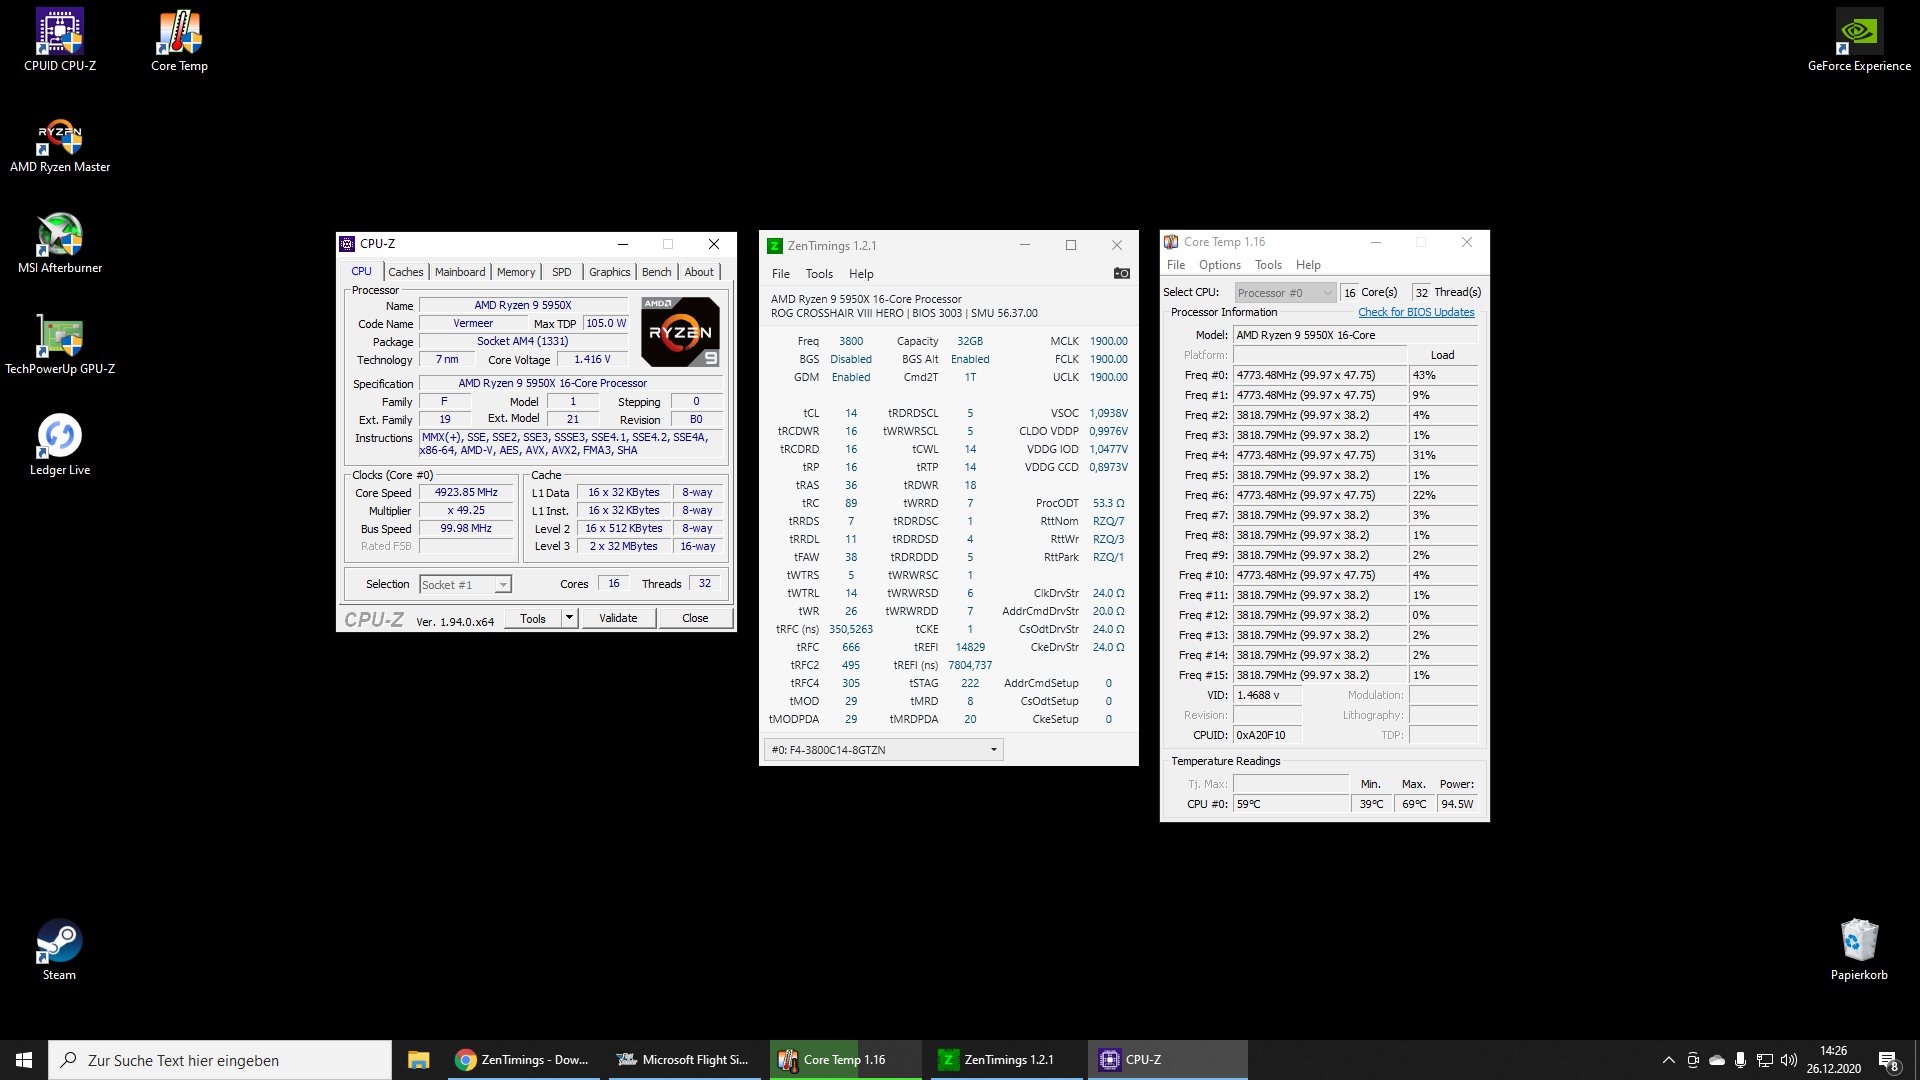Click the Check for BIOS Updates link

click(x=1416, y=312)
